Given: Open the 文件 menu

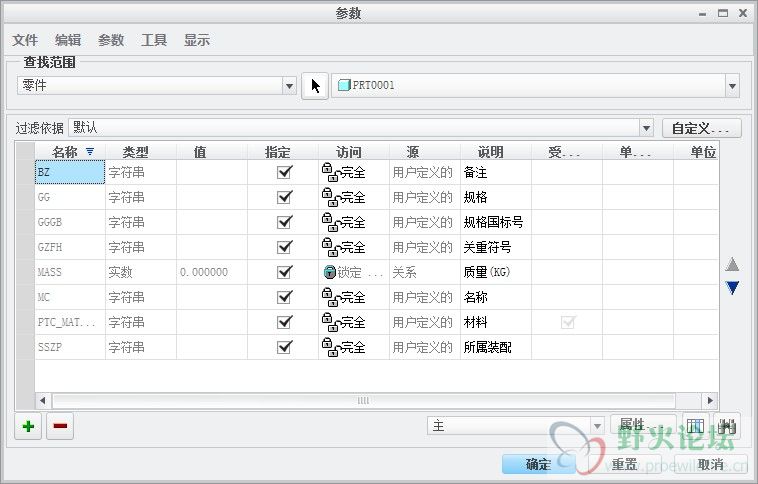Looking at the screenshot, I should point(25,40).
